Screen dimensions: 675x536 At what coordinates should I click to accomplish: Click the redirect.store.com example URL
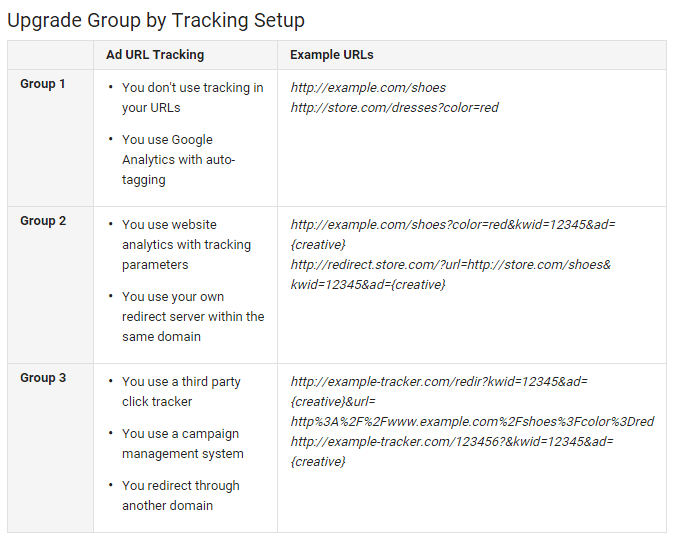pos(450,274)
